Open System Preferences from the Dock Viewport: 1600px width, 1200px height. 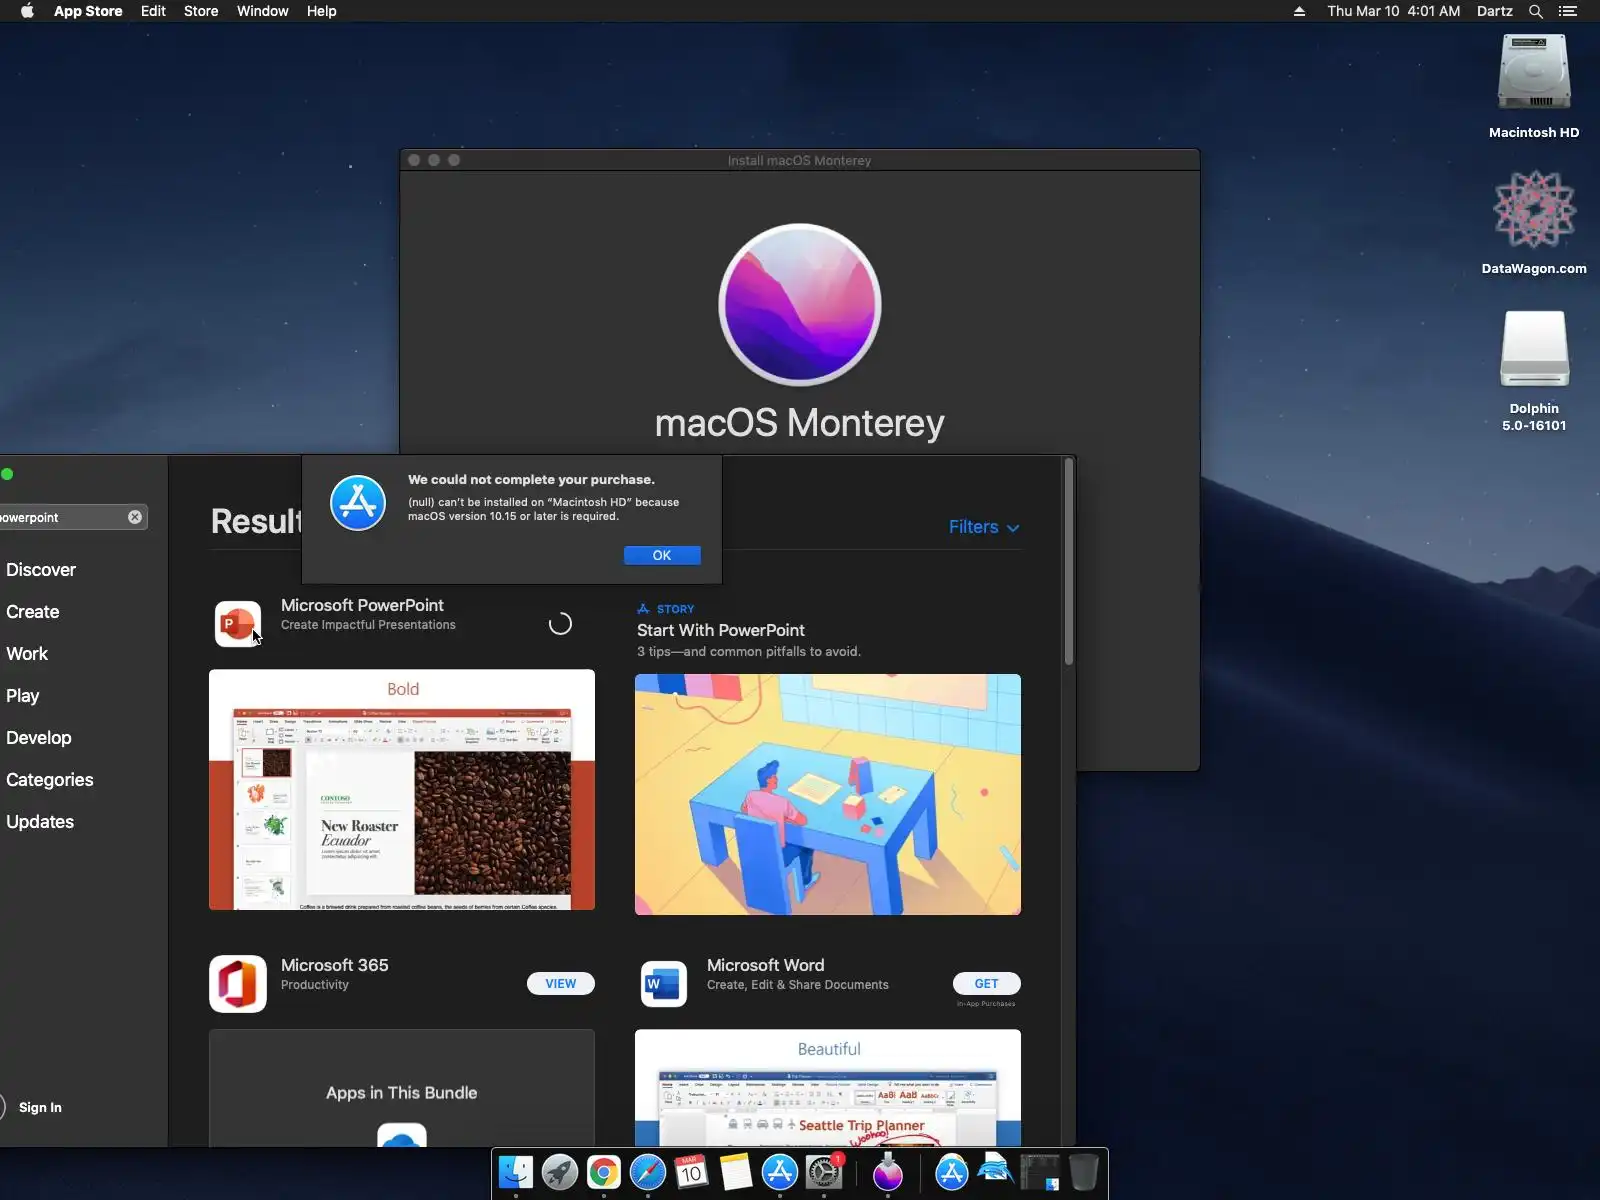(x=824, y=1172)
